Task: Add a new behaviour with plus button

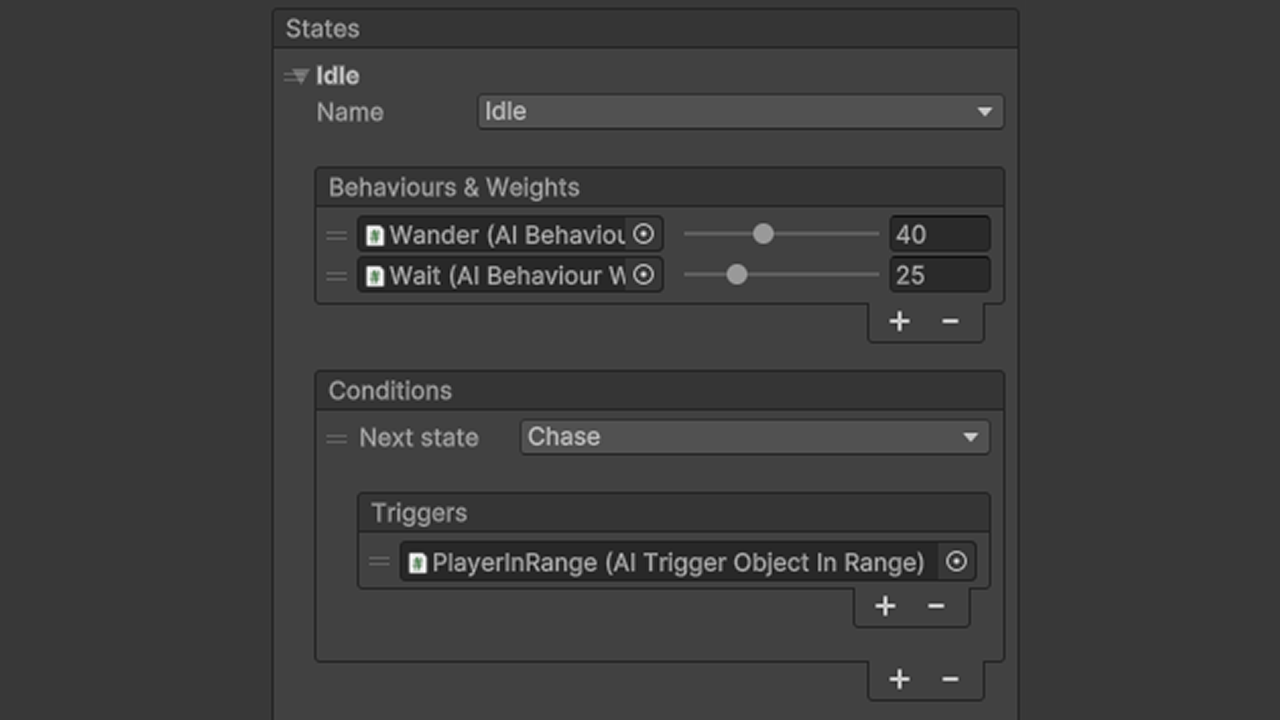Action: coord(899,321)
